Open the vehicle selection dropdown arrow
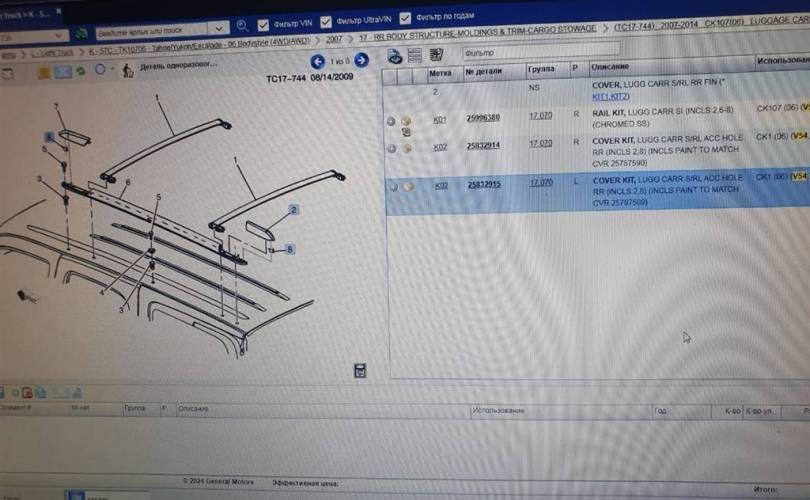Image resolution: width=810 pixels, height=500 pixels. (x=219, y=29)
